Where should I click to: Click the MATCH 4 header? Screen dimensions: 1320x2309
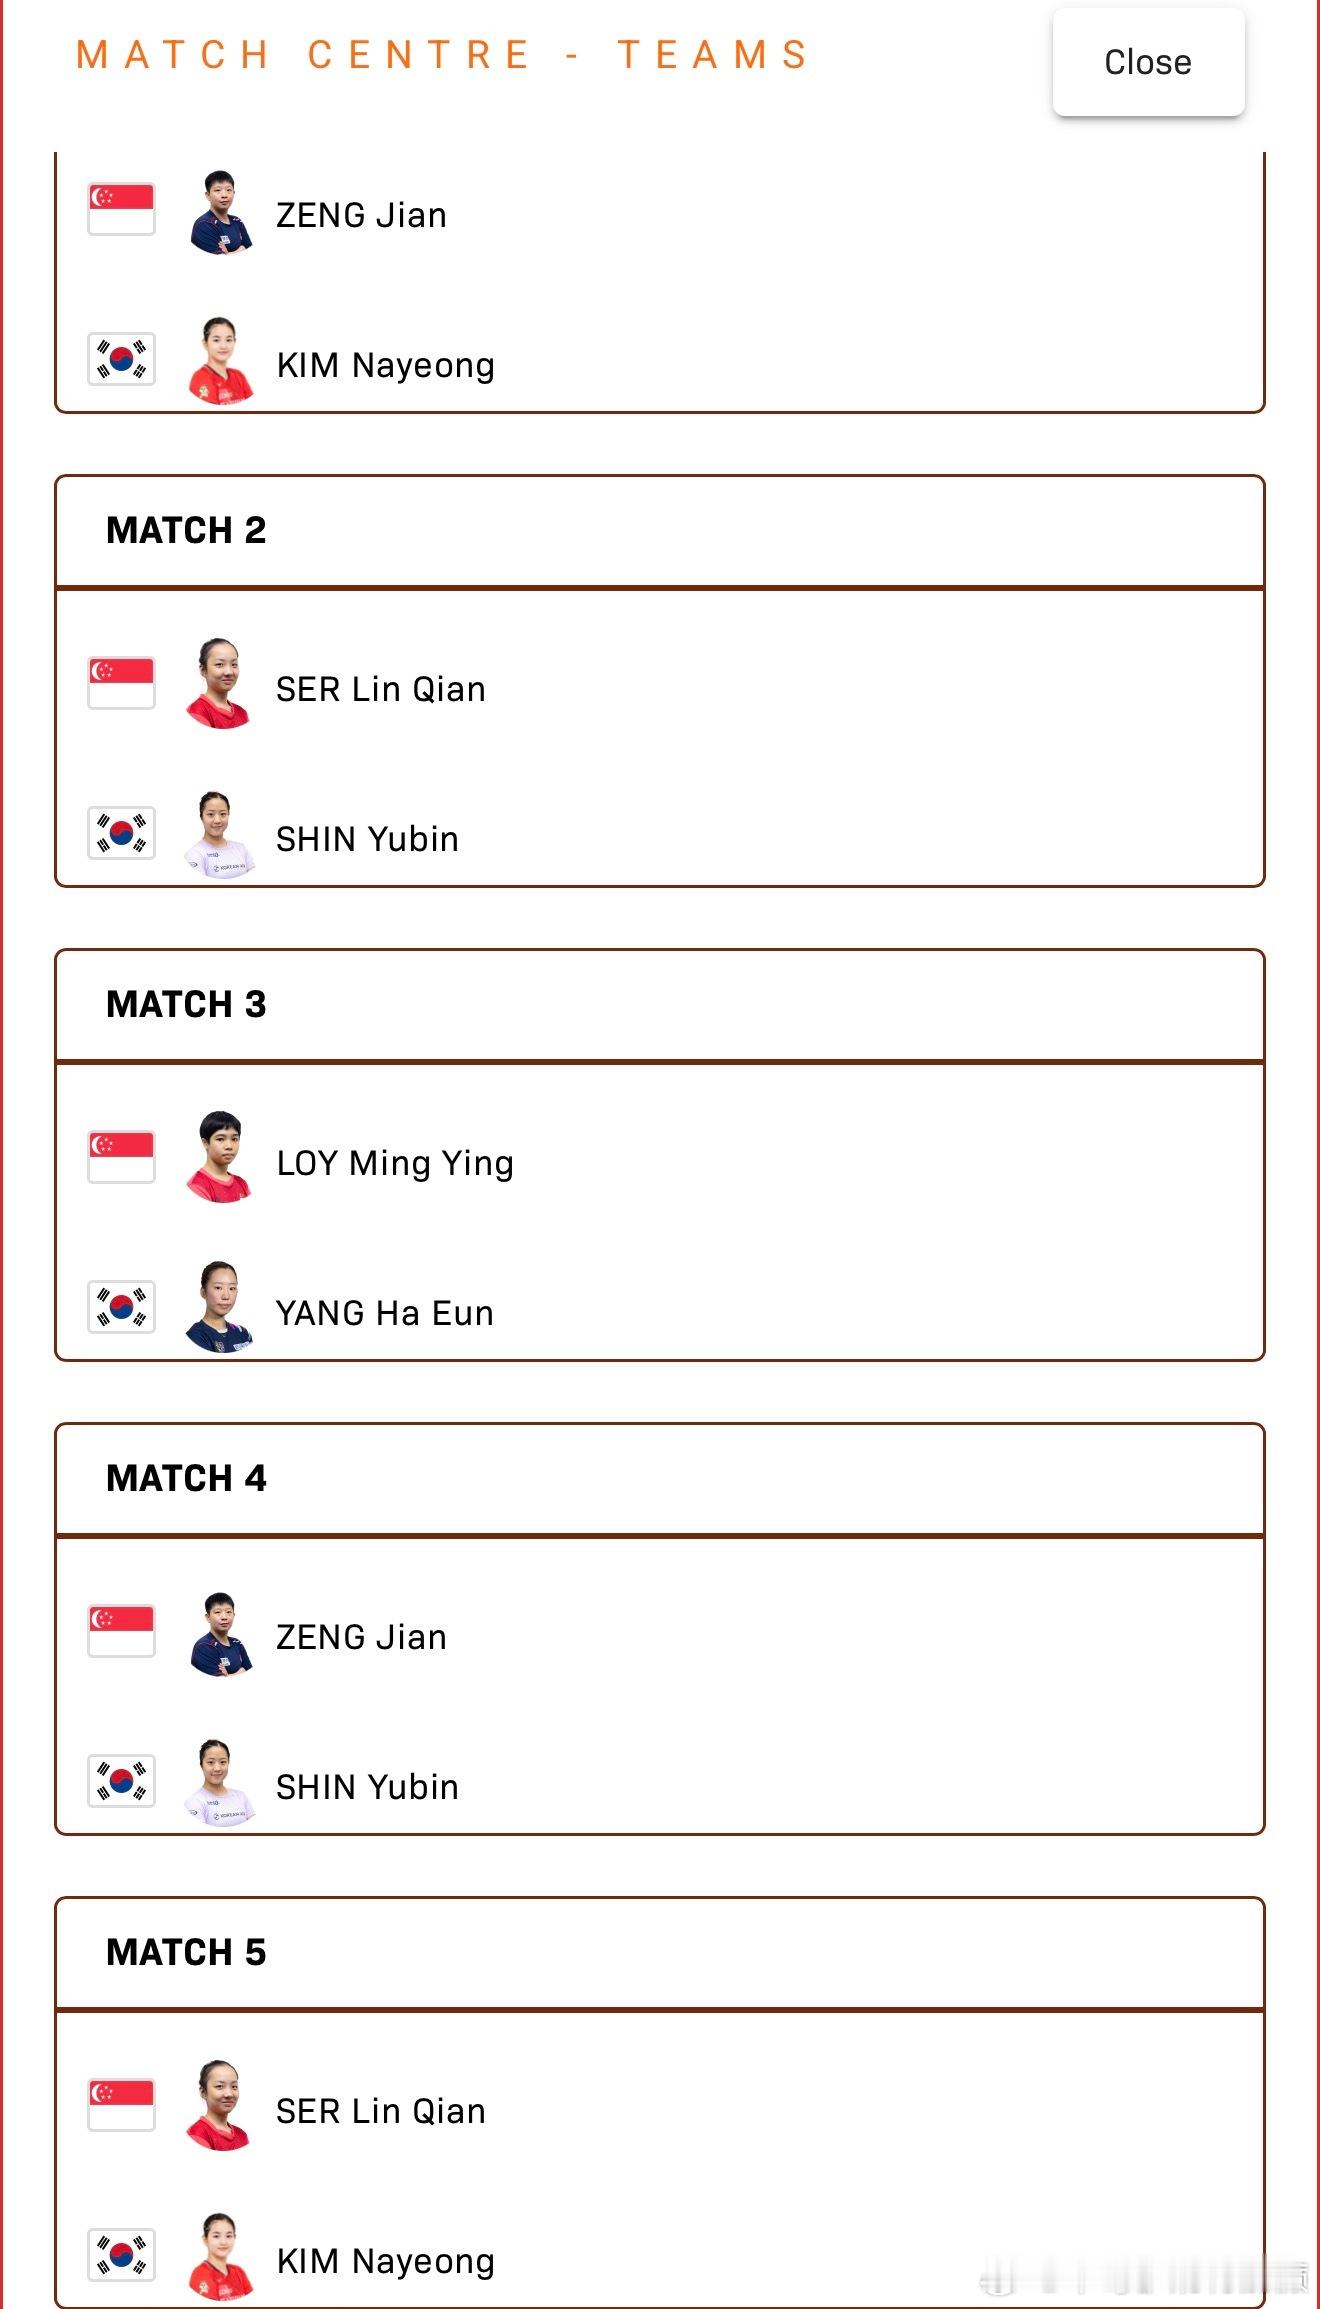[x=660, y=1479]
